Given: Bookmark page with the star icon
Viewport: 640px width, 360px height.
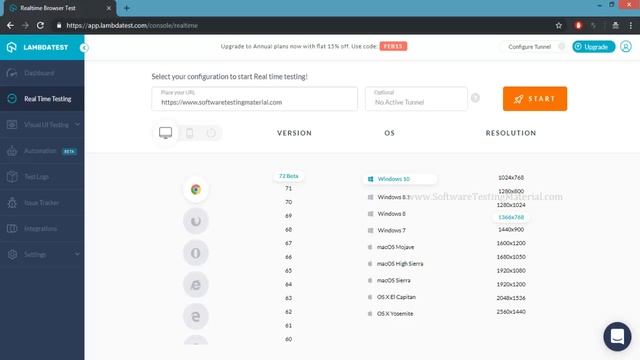Looking at the screenshot, I should pos(558,25).
